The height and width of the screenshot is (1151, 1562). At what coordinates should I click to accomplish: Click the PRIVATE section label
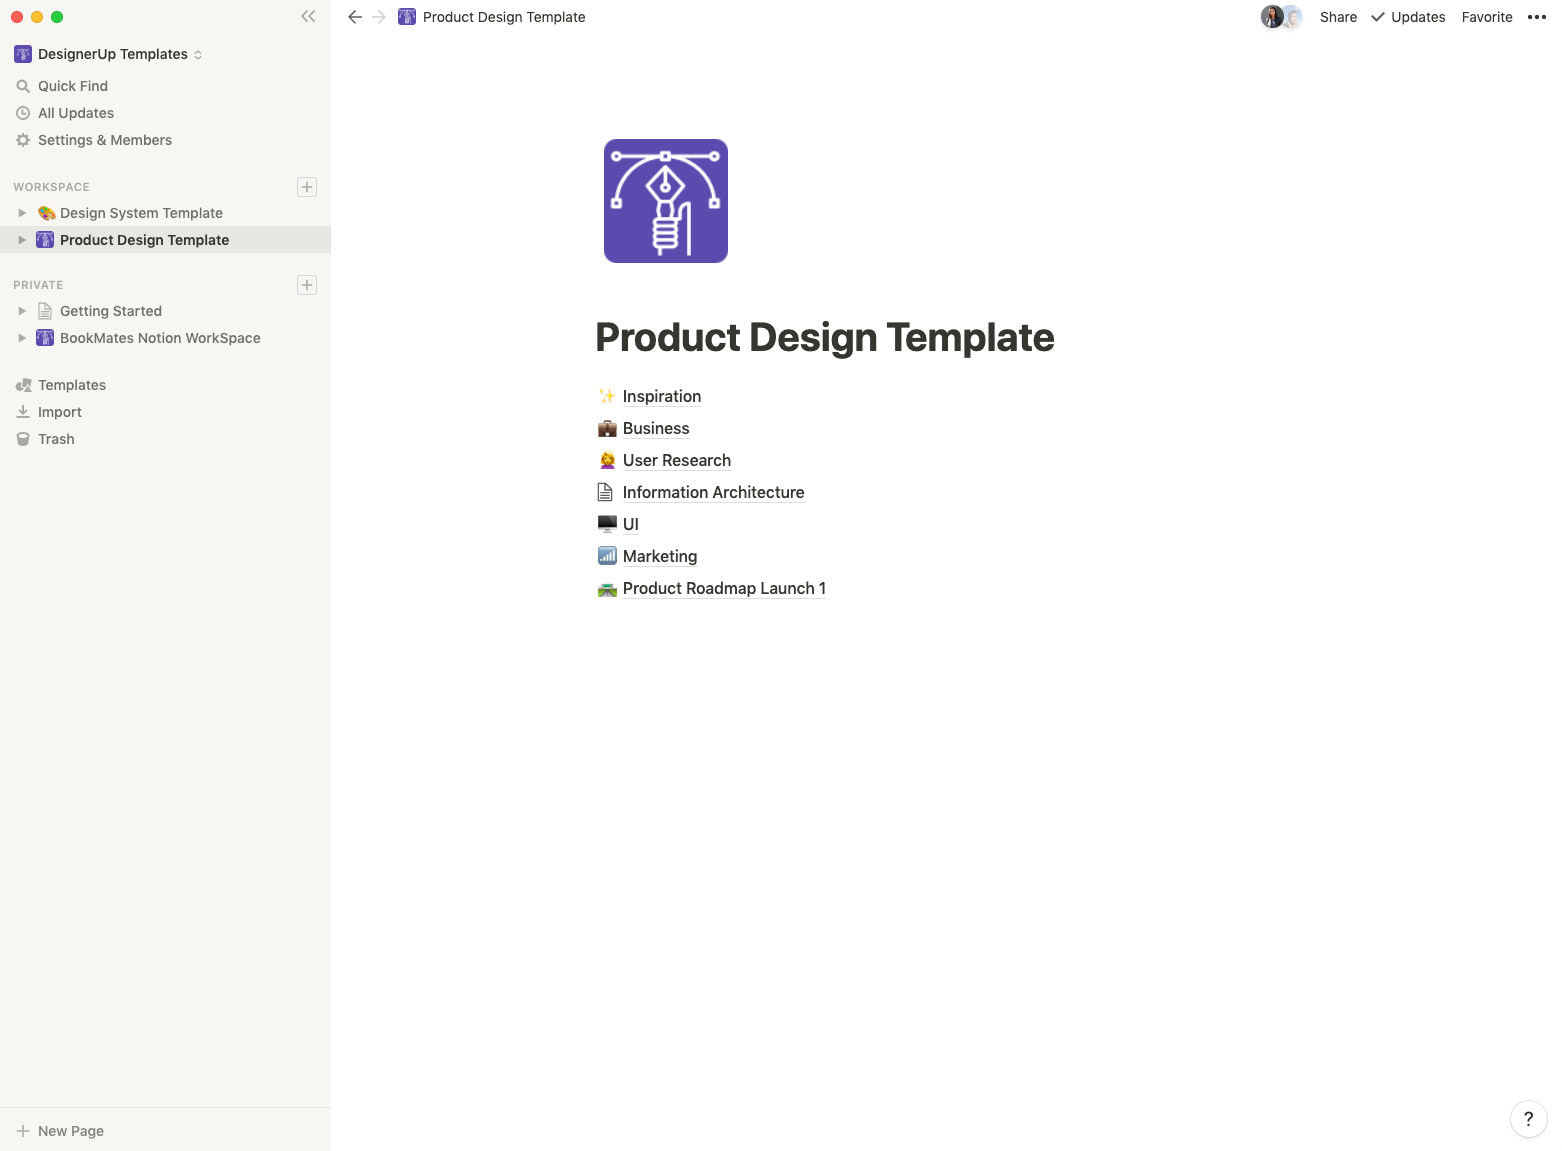click(x=38, y=285)
